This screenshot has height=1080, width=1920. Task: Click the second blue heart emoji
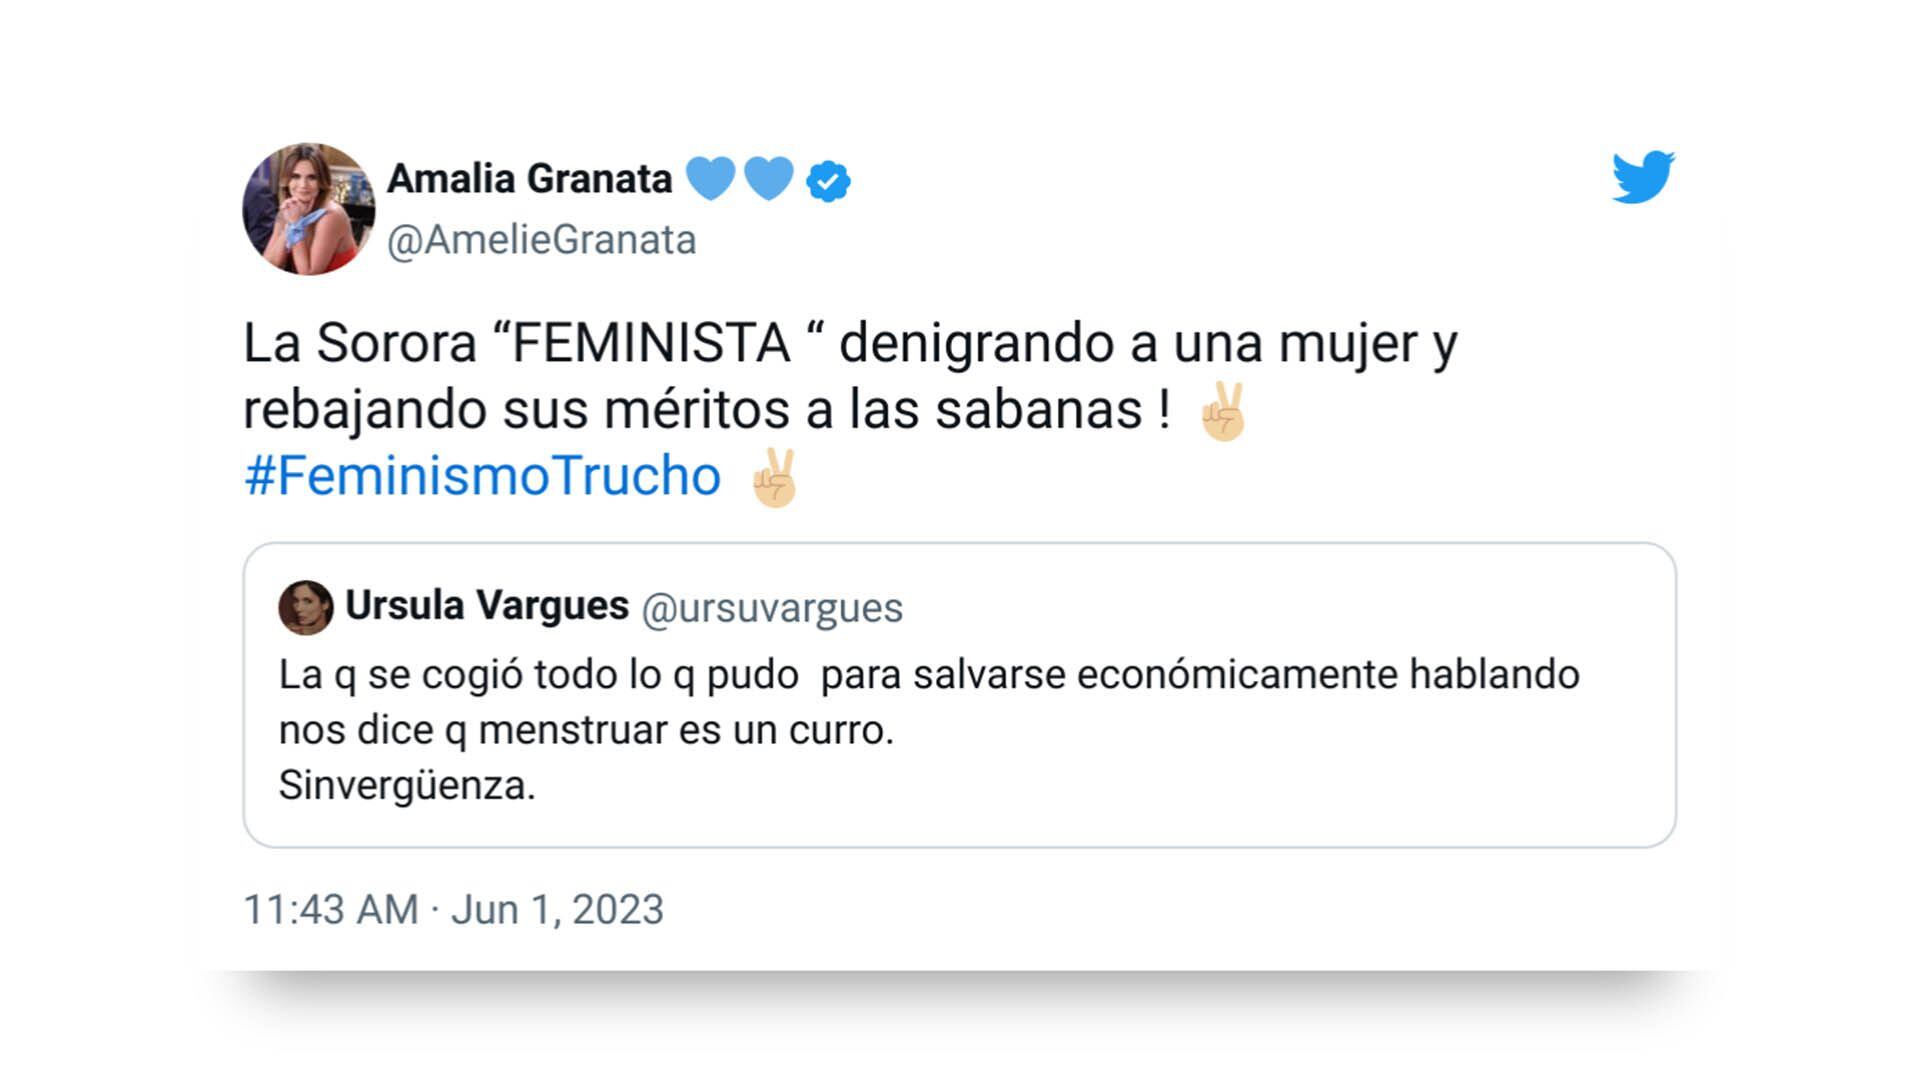[769, 179]
